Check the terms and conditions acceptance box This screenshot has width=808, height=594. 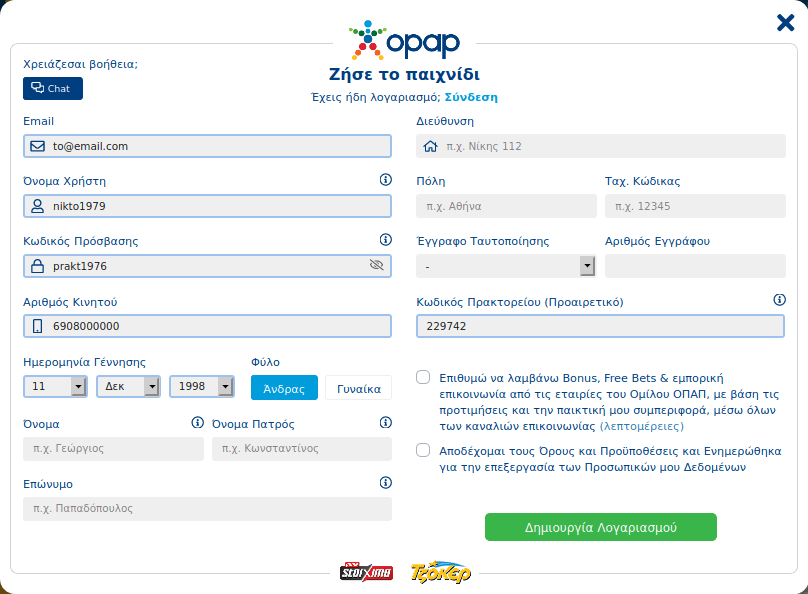423,450
